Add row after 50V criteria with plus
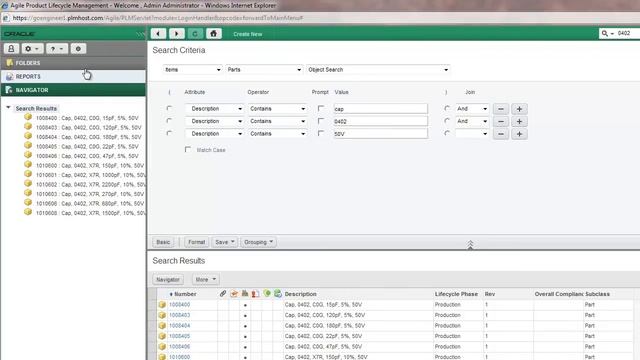This screenshot has width=640, height=360. tap(519, 134)
